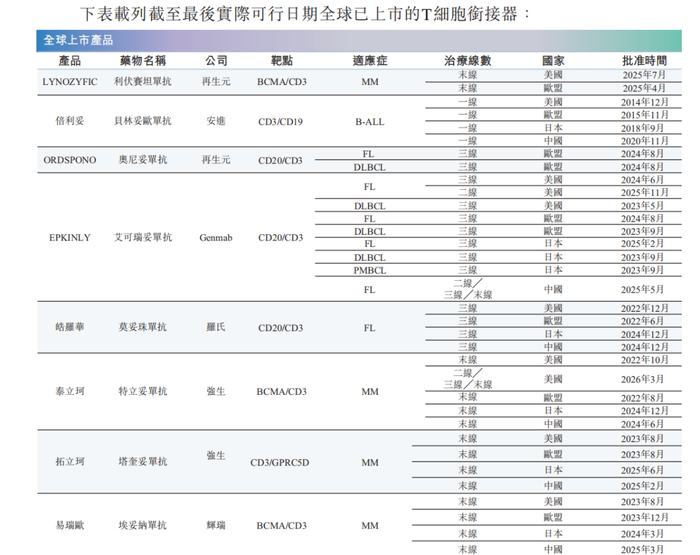This screenshot has width=700, height=555.
Task: Click the 2024年3月 approval date
Action: pos(642,534)
